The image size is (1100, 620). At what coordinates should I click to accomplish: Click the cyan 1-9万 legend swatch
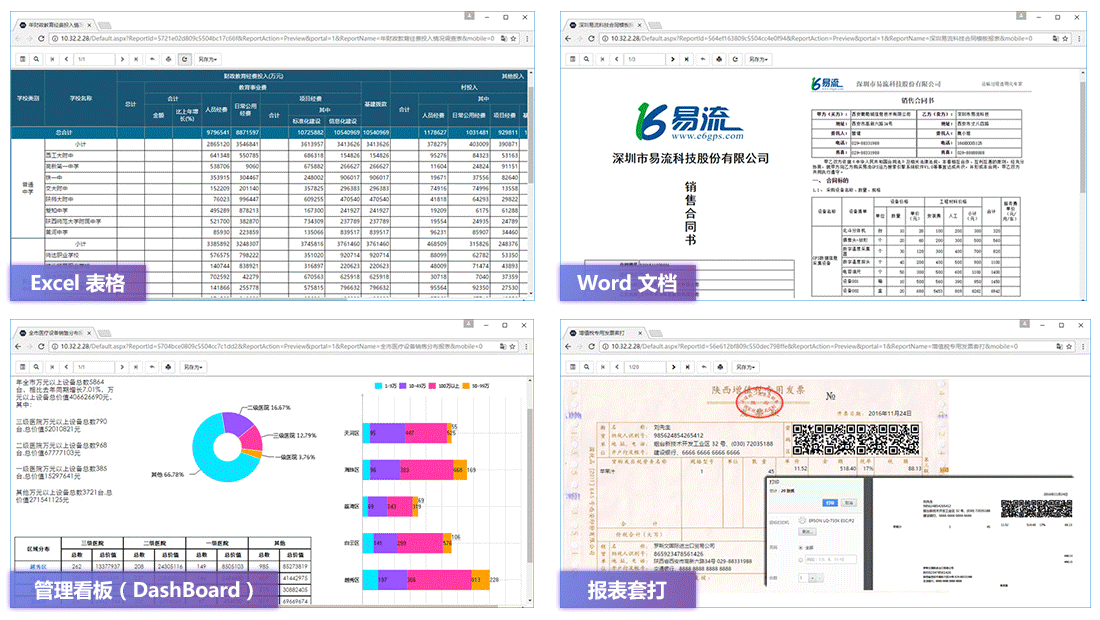coord(378,386)
